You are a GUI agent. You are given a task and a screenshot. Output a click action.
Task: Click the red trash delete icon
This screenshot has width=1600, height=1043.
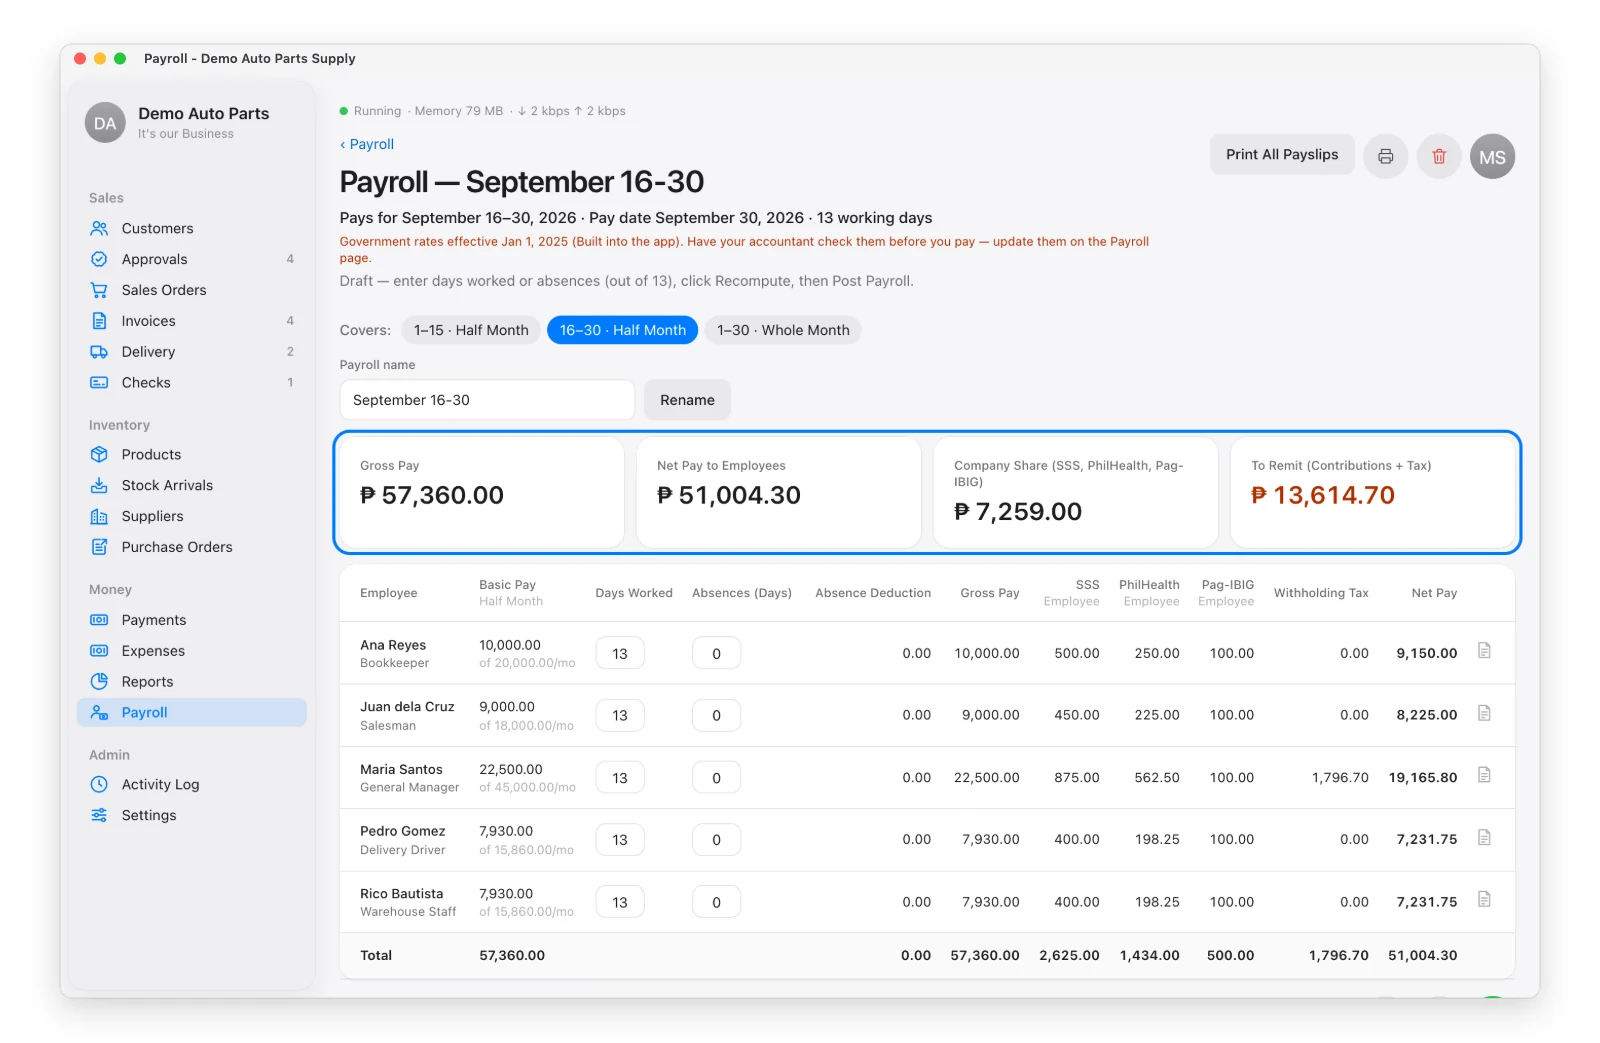(1439, 156)
